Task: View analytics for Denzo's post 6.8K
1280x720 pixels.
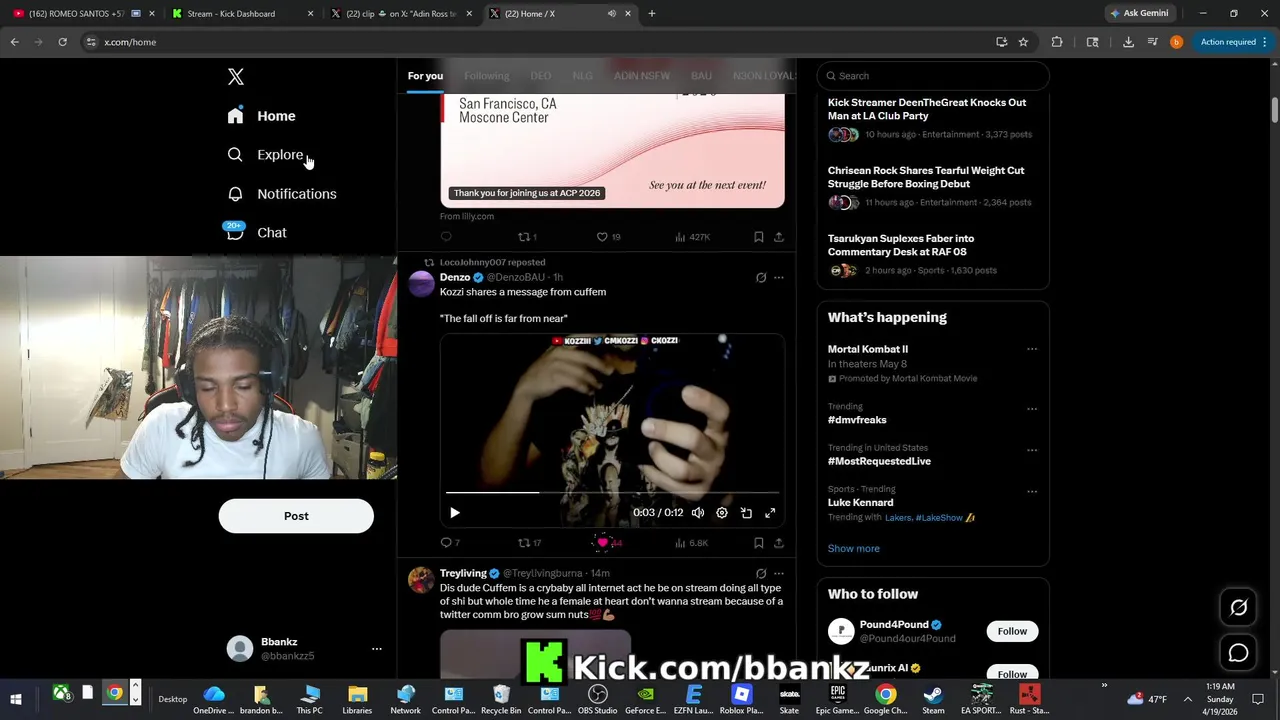Action: (691, 543)
